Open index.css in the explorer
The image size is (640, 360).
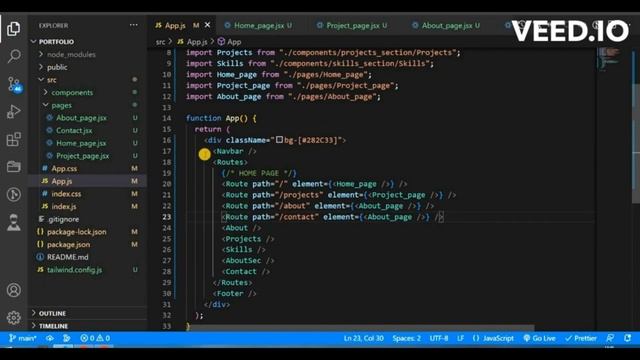pos(66,193)
